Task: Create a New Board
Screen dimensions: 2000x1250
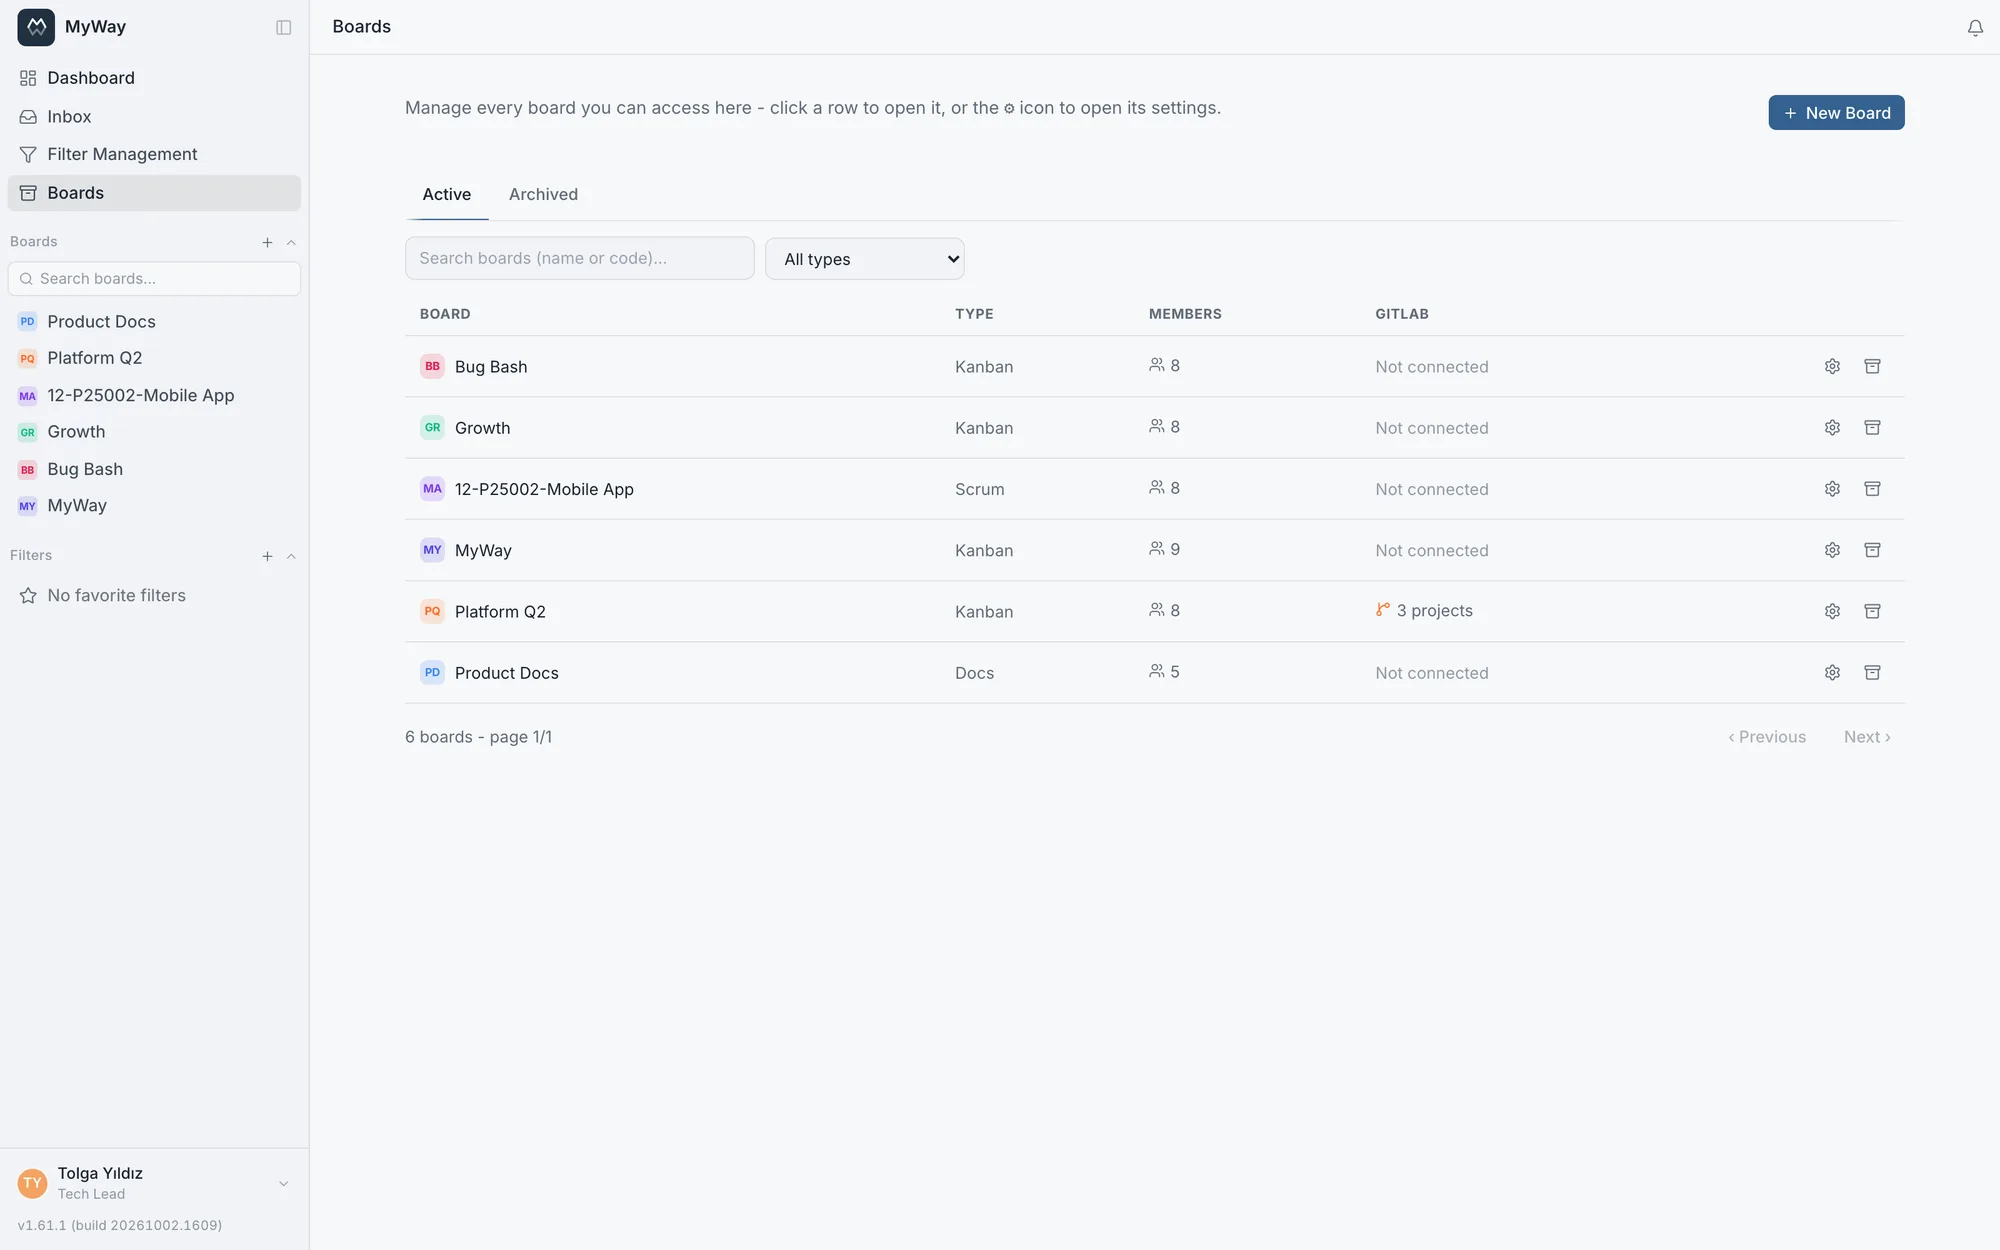Action: (x=1836, y=113)
